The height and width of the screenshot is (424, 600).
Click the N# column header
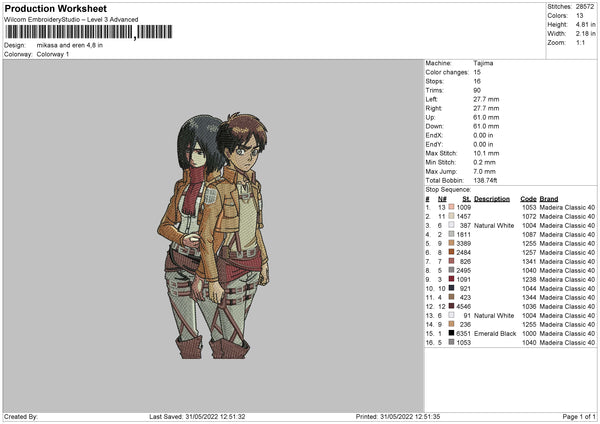(x=442, y=199)
